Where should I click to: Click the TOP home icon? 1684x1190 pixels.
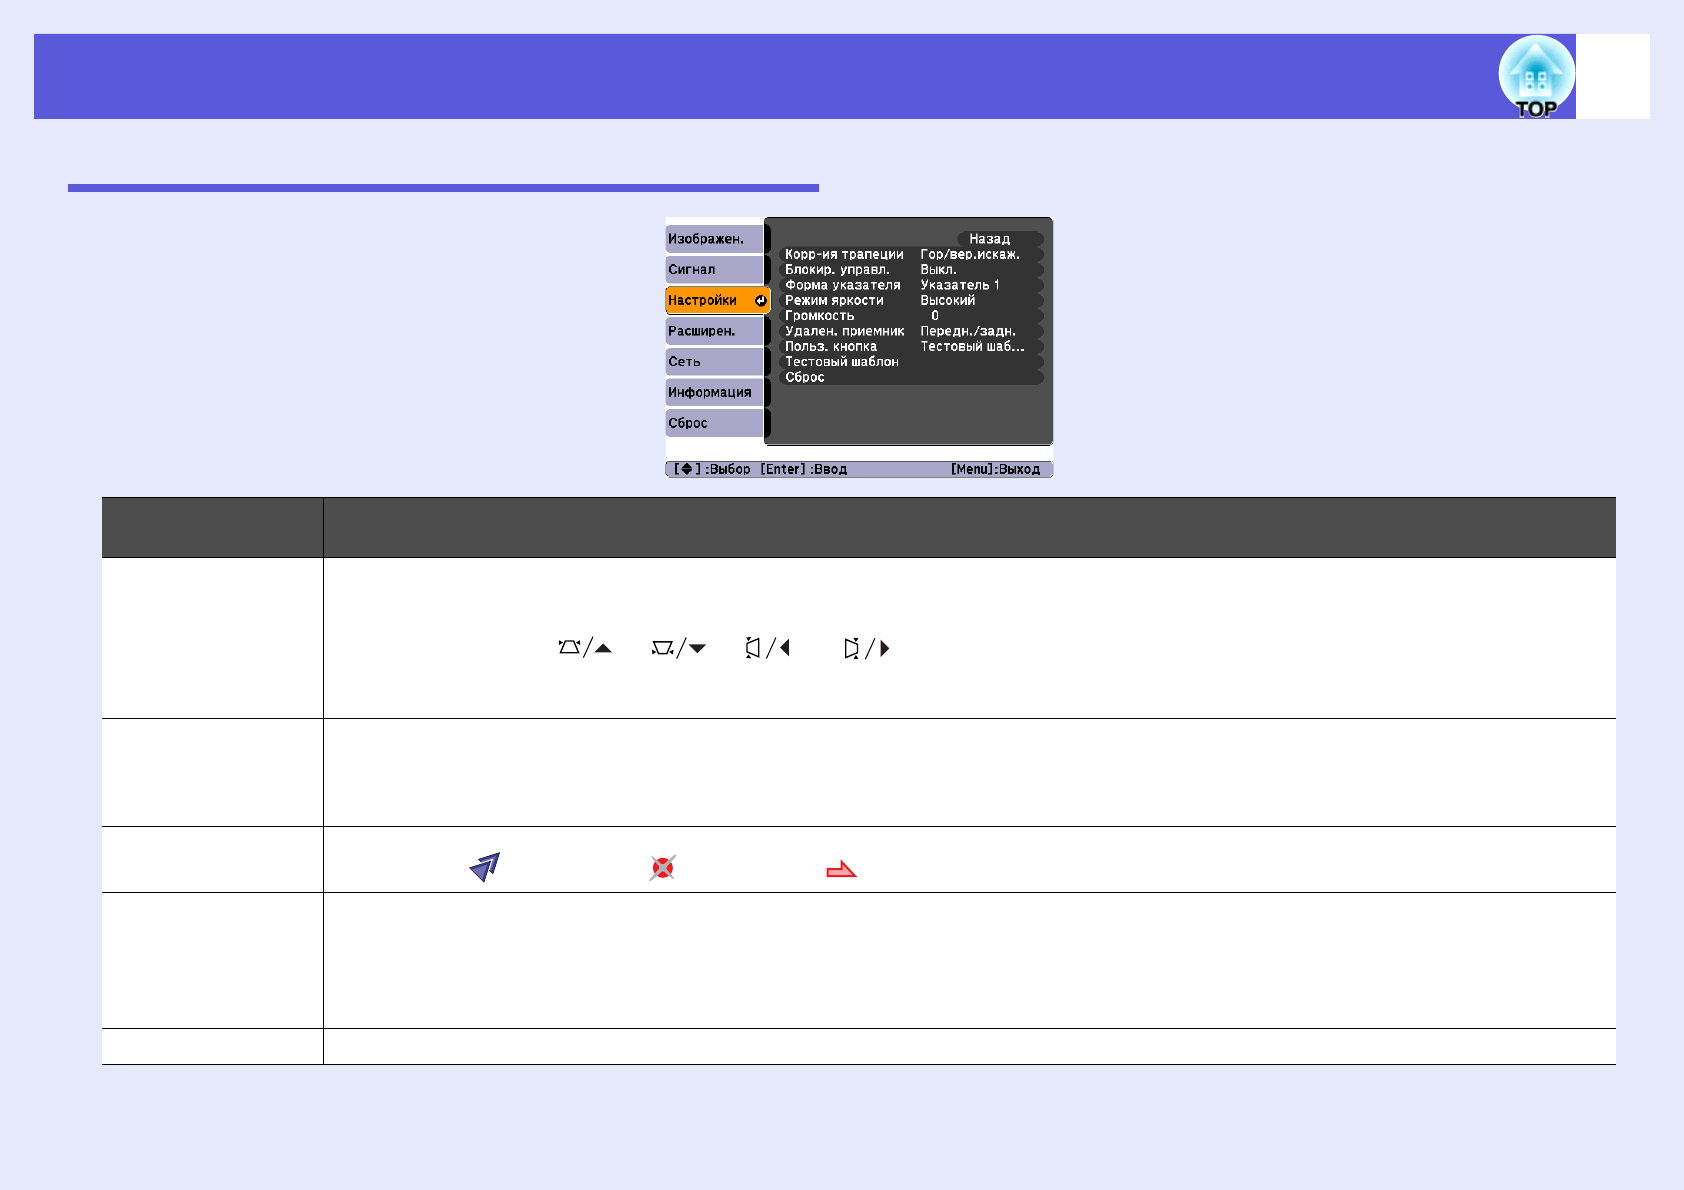point(1535,77)
